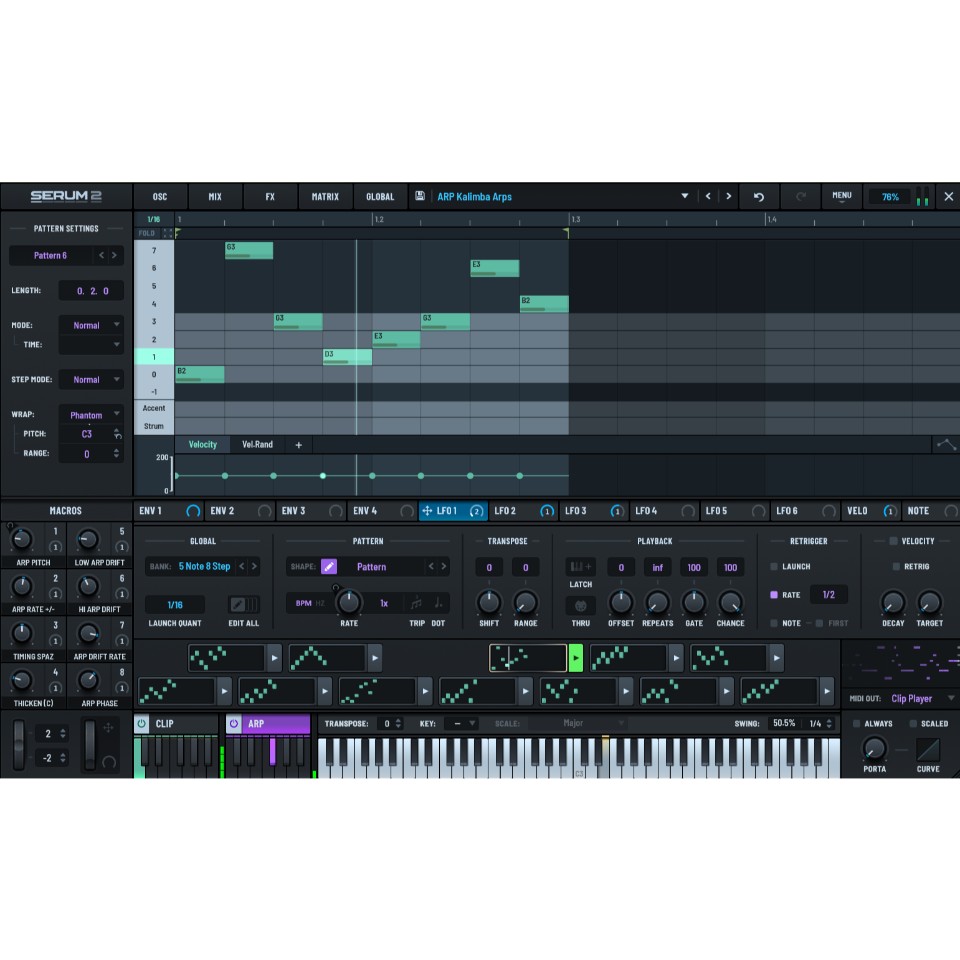Viewport: 960px width, 960px height.
Task: Enable the Launch retrigger option
Action: point(773,566)
